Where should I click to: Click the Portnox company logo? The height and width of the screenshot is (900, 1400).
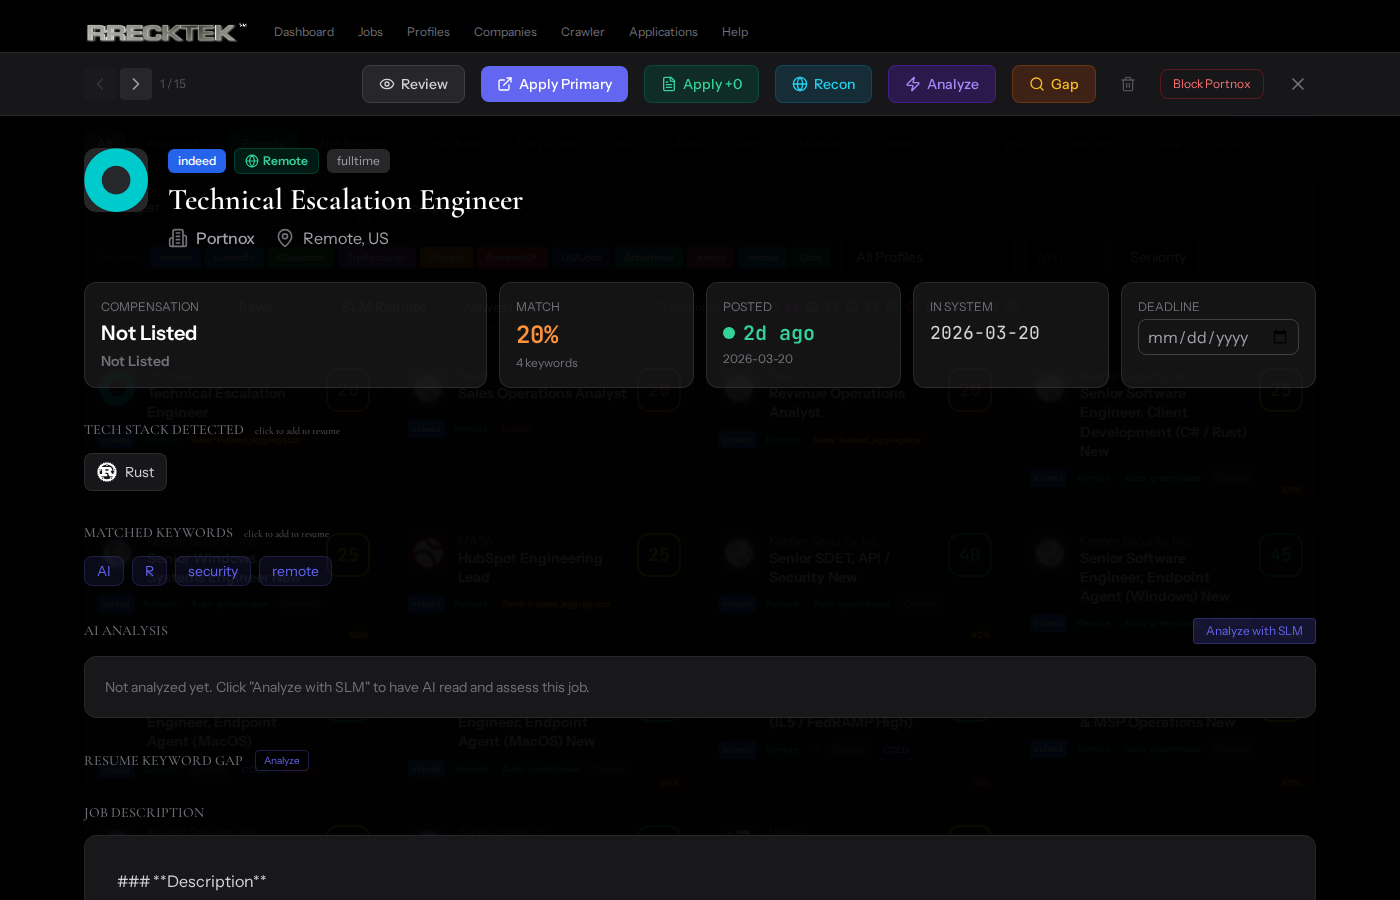(116, 180)
